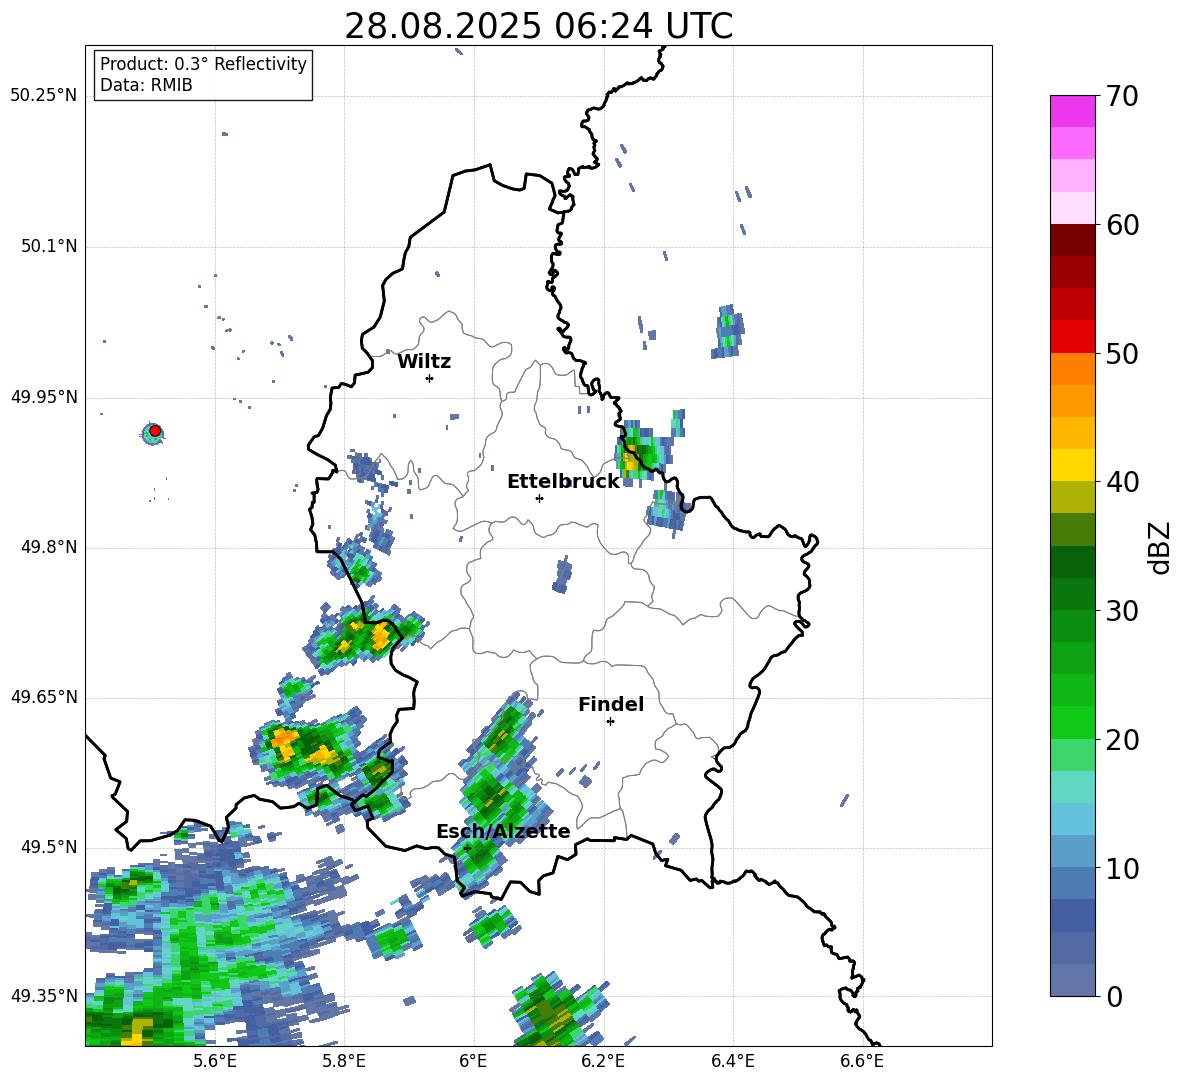Click the 'Wiltz' city label

point(424,361)
